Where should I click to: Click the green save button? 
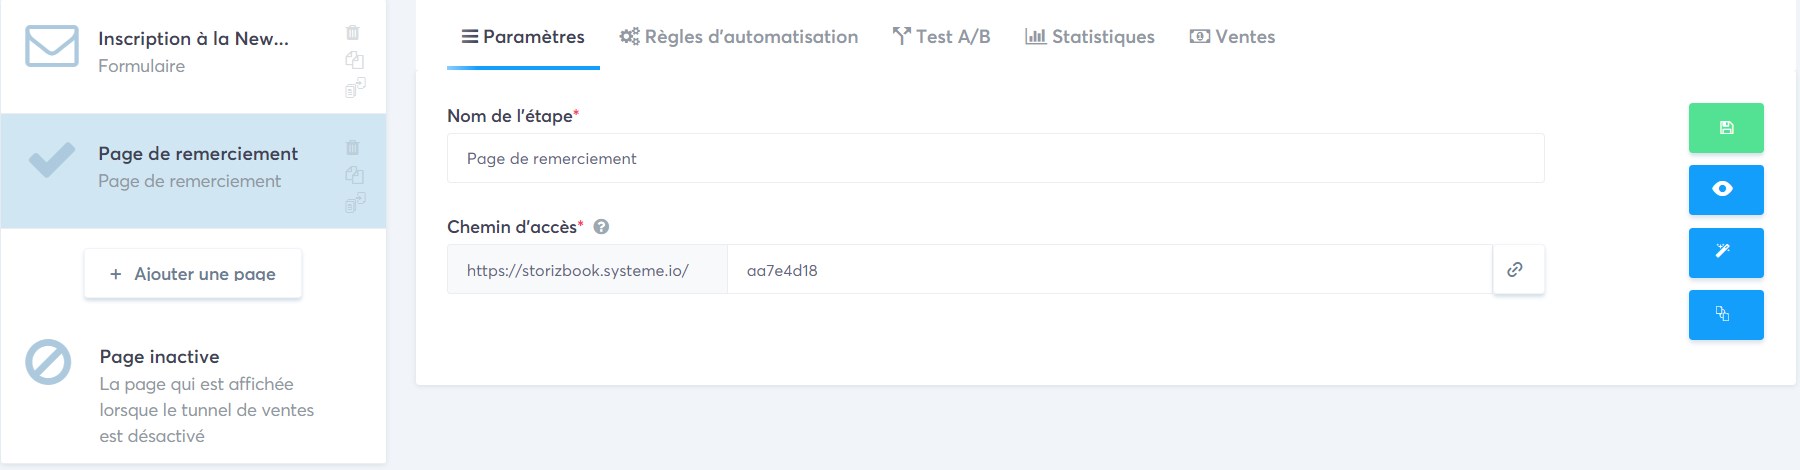point(1726,128)
